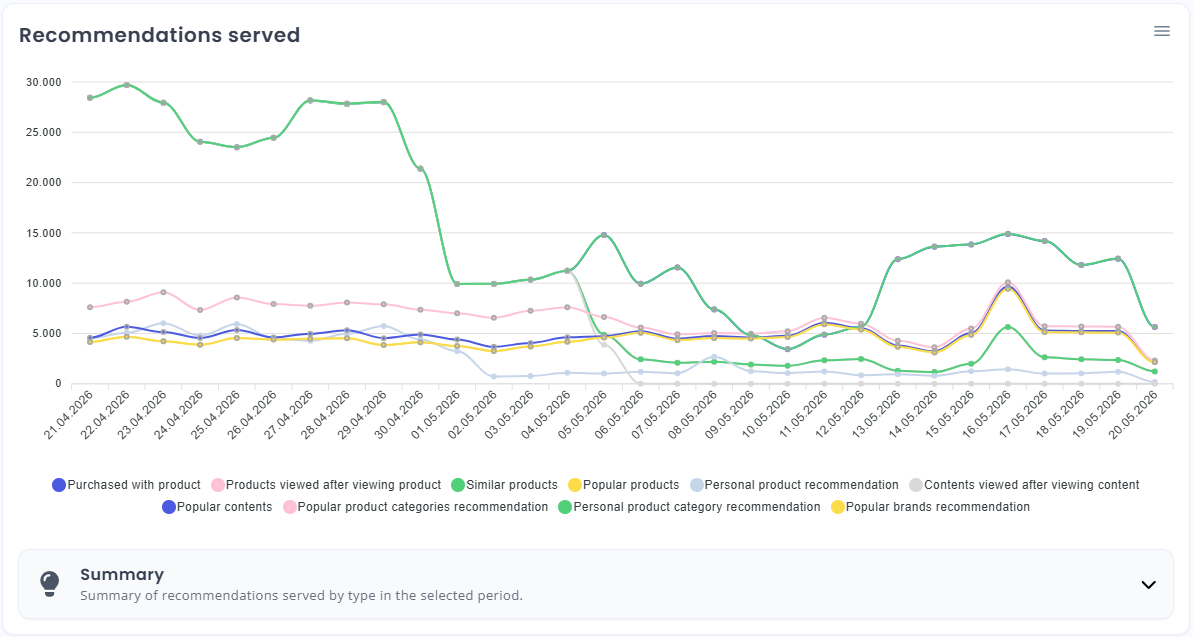
Task: Toggle Personal product recommendation legend series
Action: 794,485
